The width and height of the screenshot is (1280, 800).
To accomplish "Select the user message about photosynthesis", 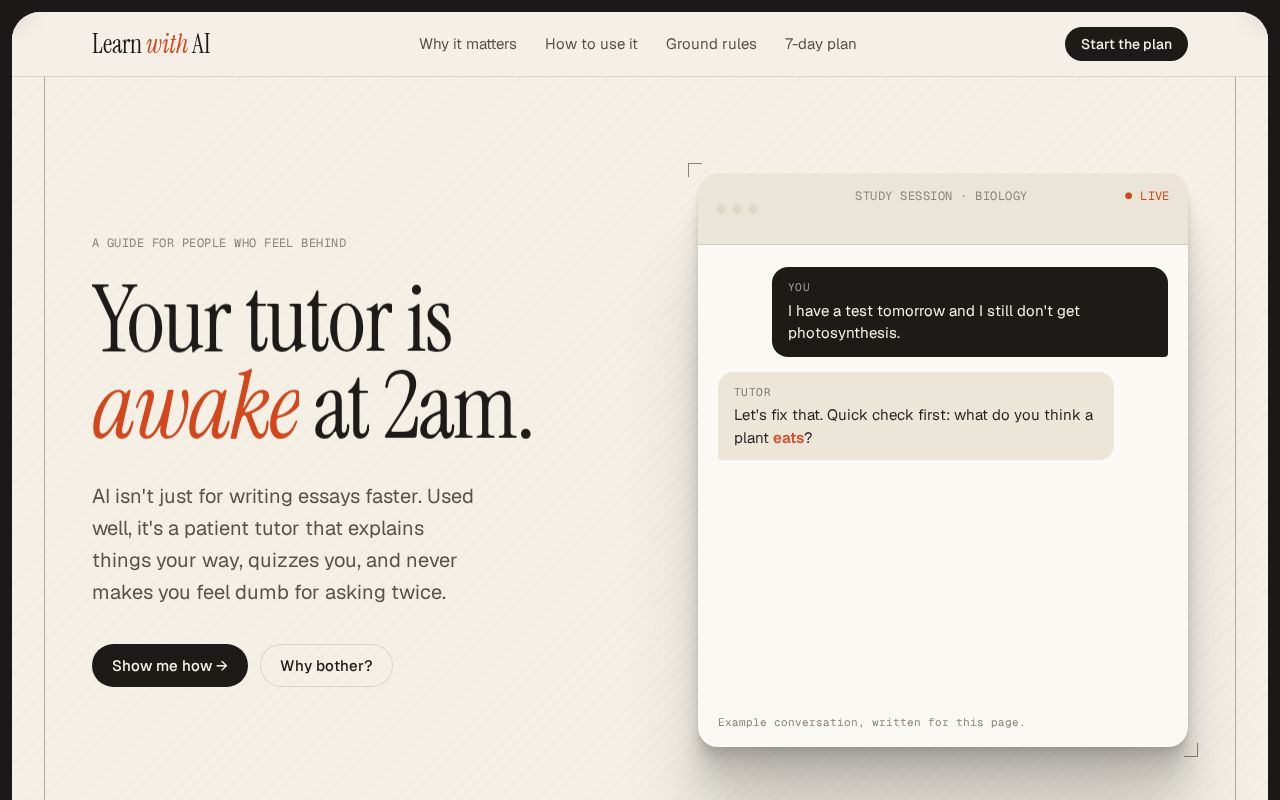I will pos(970,312).
